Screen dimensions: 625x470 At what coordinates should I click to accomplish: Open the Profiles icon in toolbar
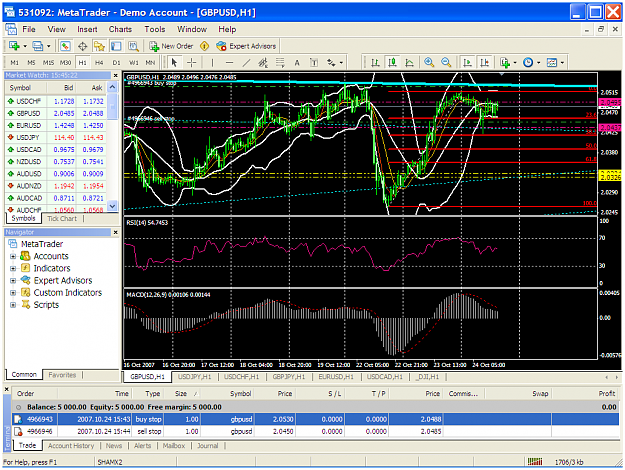(x=37, y=46)
